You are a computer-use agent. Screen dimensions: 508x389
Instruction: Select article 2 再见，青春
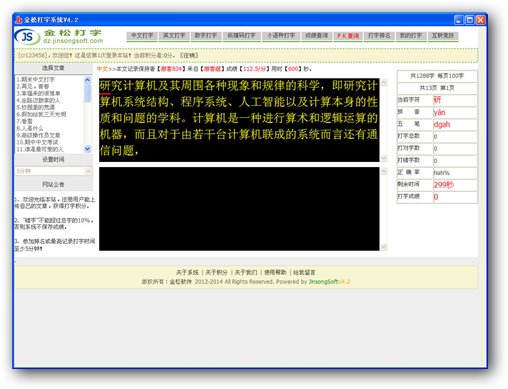click(x=33, y=86)
